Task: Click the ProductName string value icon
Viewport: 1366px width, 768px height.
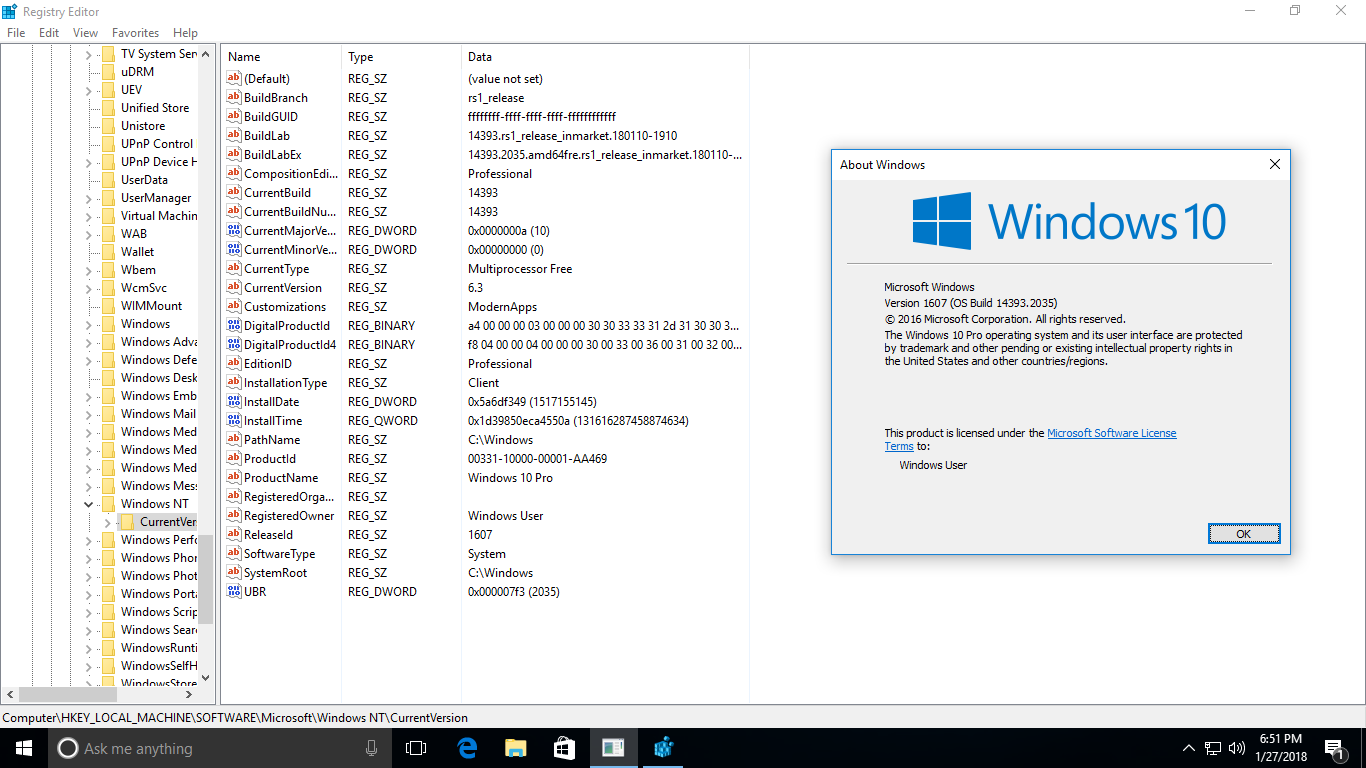Action: coord(234,478)
